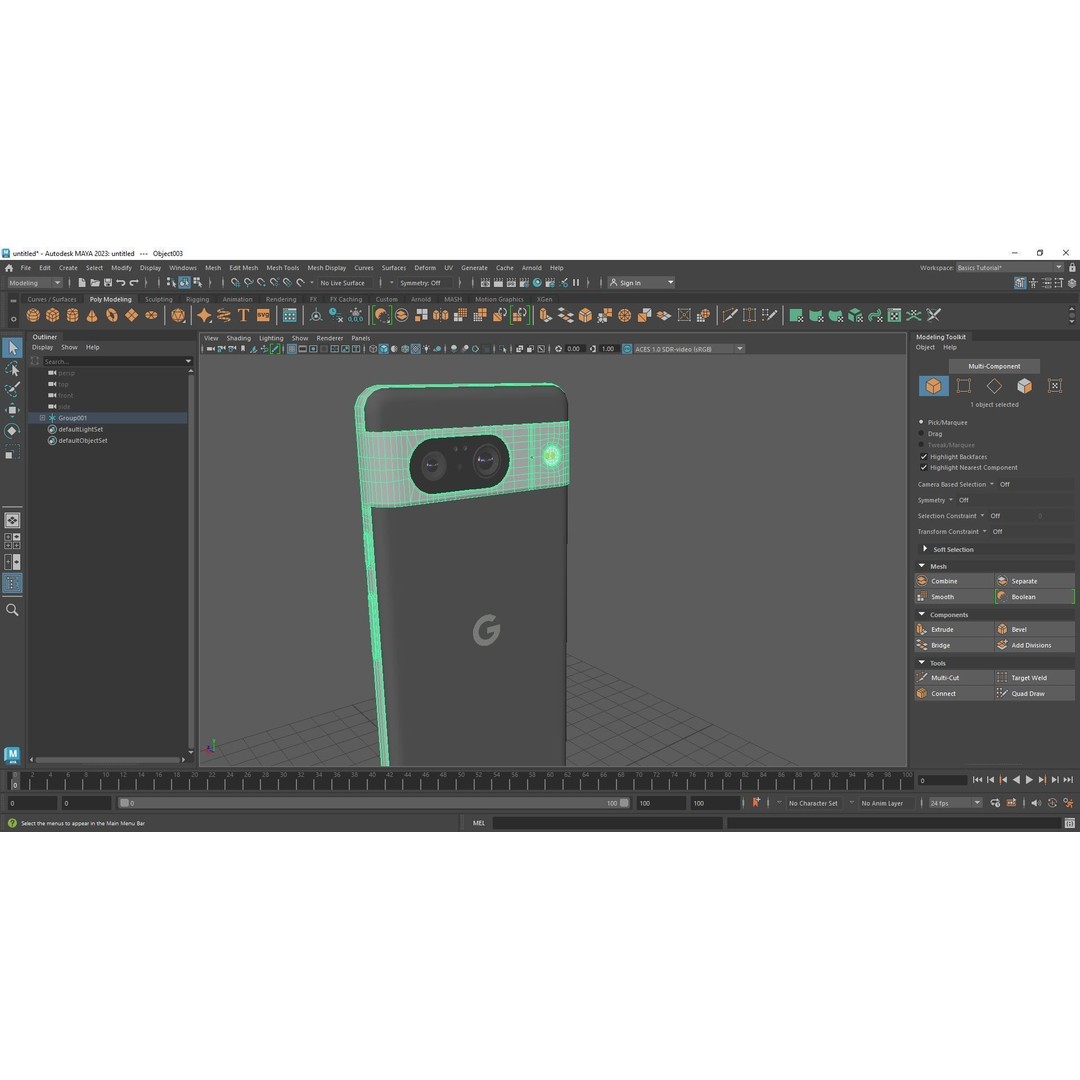
Task: Select the Move tool in the toolbox
Action: pyautogui.click(x=12, y=411)
